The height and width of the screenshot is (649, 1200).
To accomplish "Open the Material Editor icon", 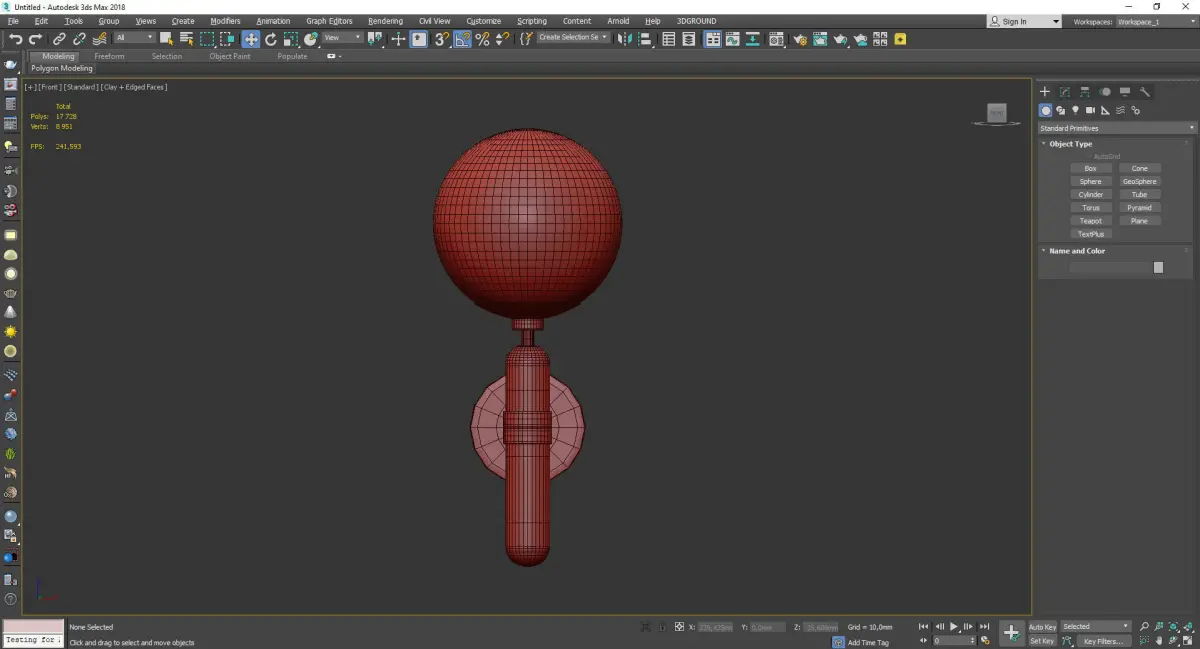I will [x=776, y=39].
